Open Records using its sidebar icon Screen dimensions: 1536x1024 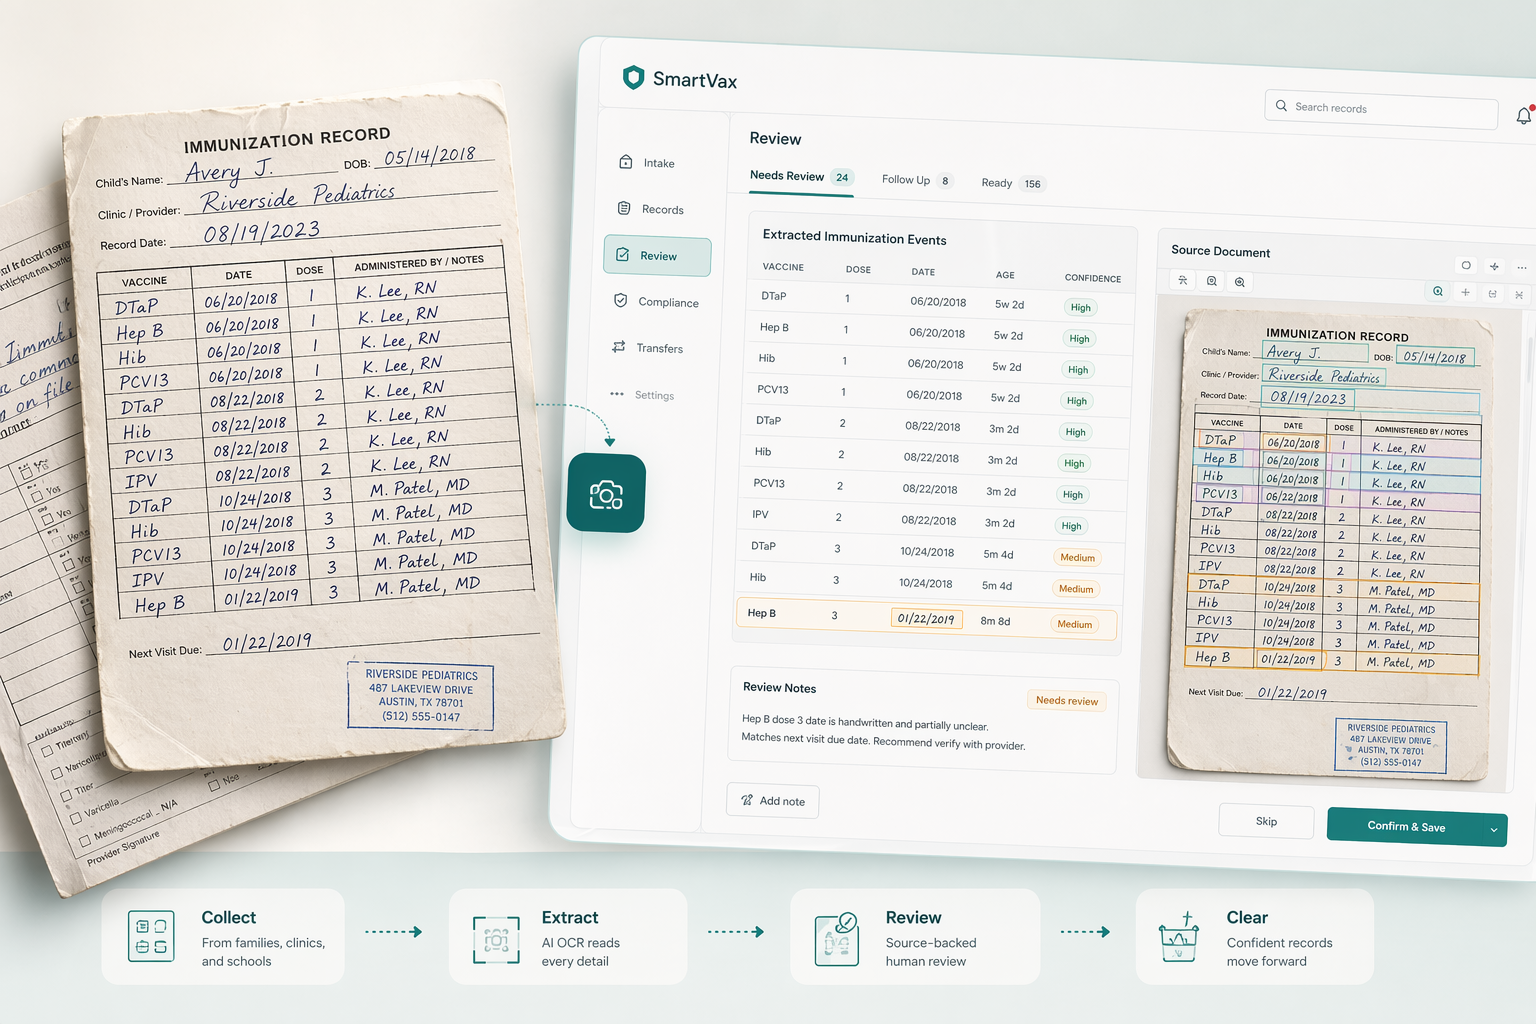click(624, 209)
